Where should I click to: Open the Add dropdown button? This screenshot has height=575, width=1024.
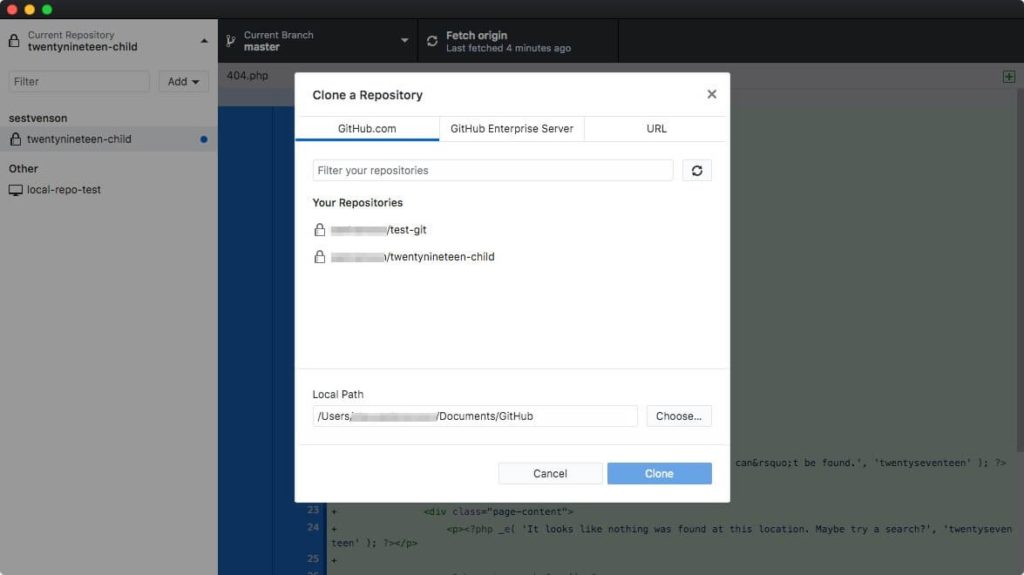tap(184, 82)
